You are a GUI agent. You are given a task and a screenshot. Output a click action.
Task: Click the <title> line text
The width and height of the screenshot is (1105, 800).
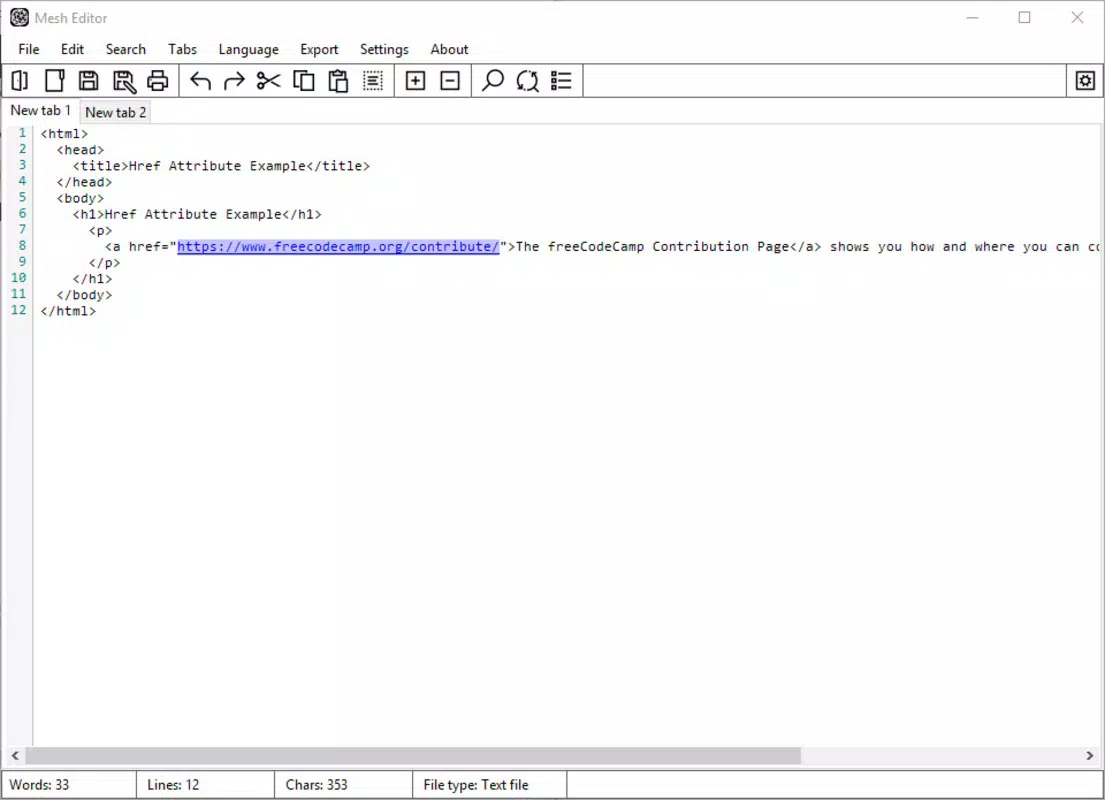221,166
